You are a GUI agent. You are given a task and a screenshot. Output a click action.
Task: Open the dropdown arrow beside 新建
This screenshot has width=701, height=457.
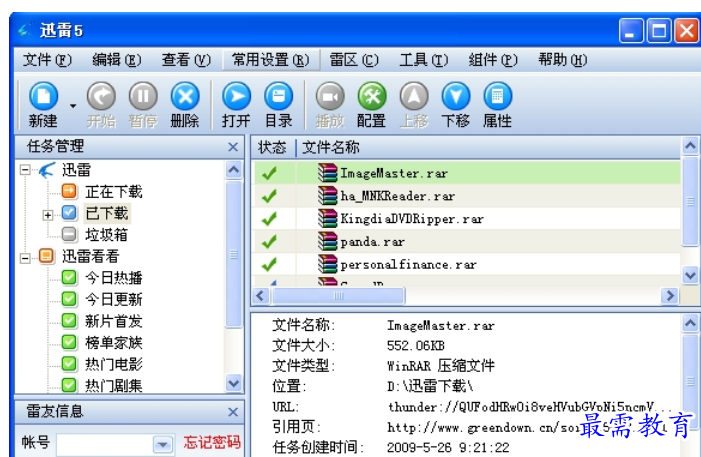point(72,106)
